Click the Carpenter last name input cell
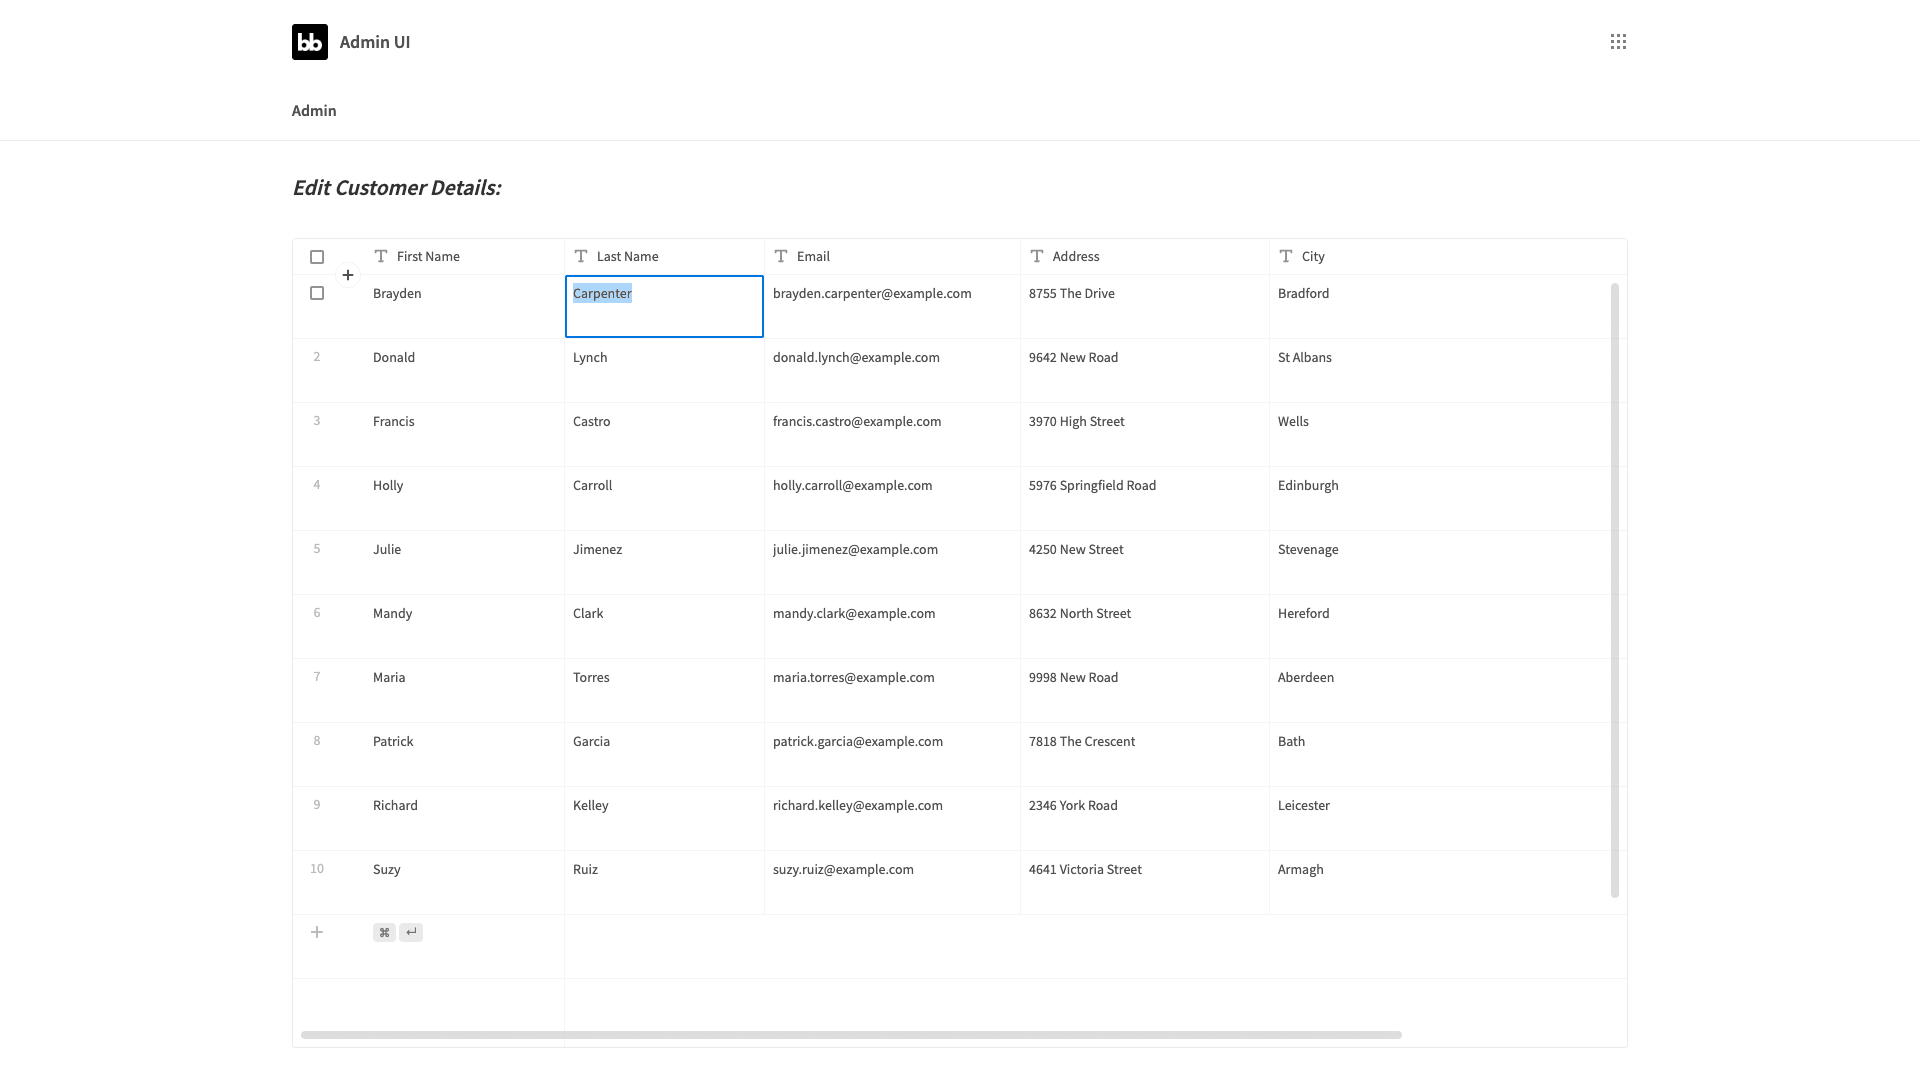 click(x=664, y=306)
